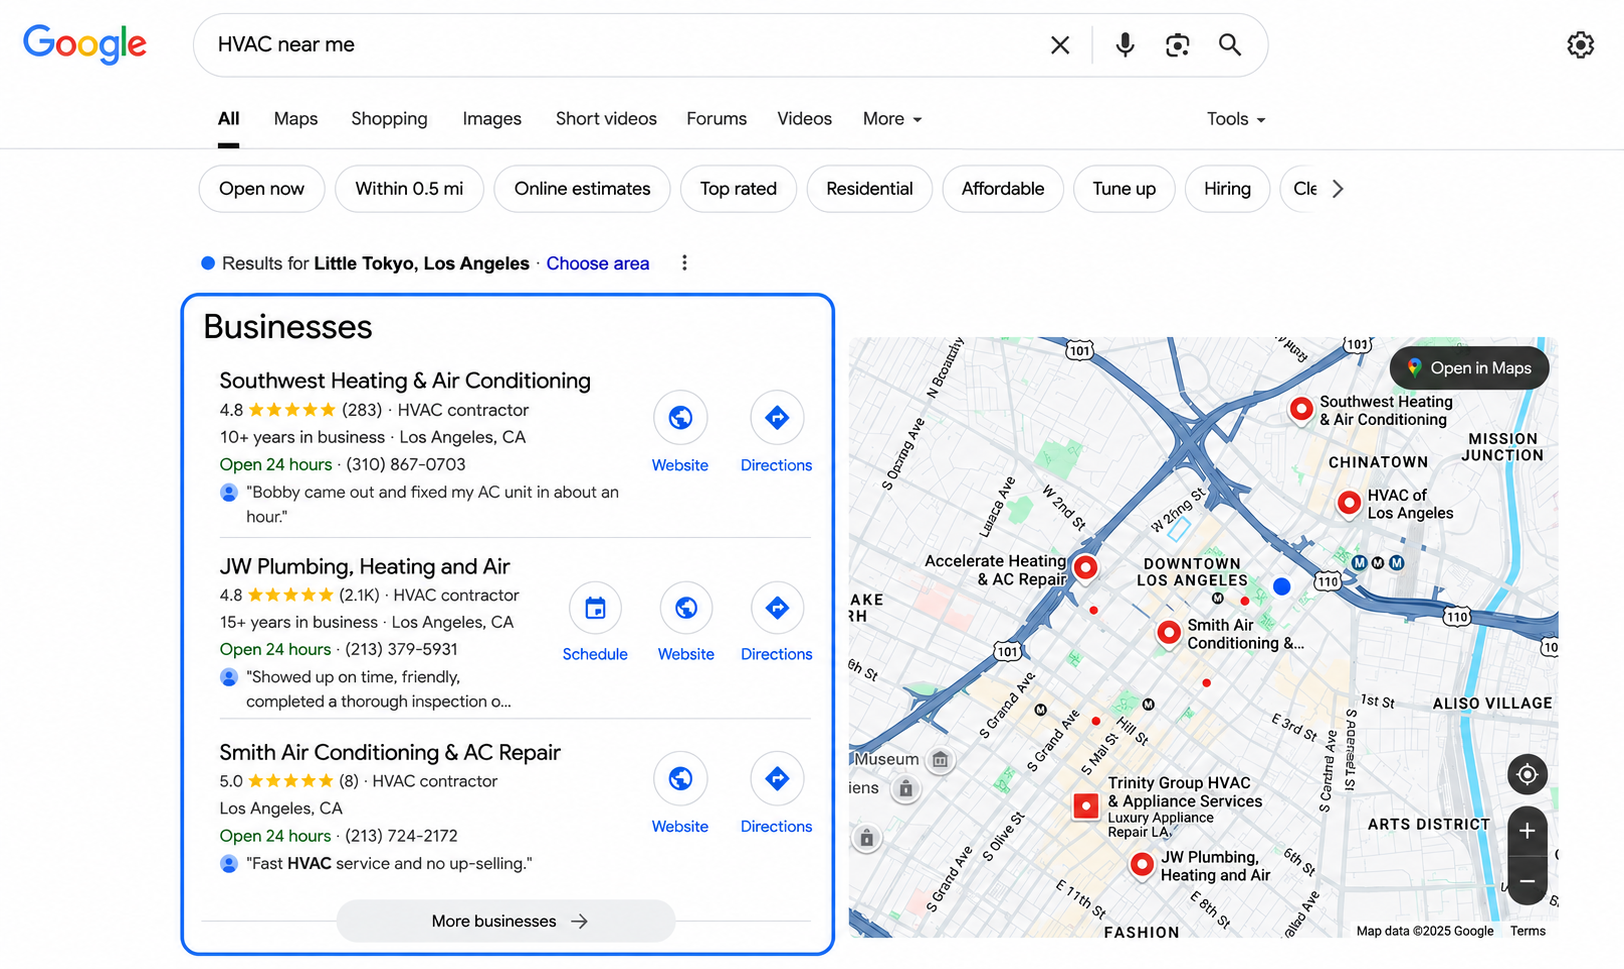1624x969 pixels.
Task: Click JW Plumbing (2.1K) reviews count
Action: pyautogui.click(x=359, y=596)
